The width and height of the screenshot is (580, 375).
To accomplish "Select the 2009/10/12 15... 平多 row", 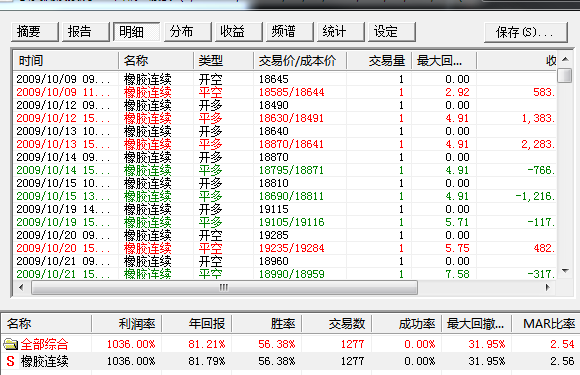I will point(285,118).
